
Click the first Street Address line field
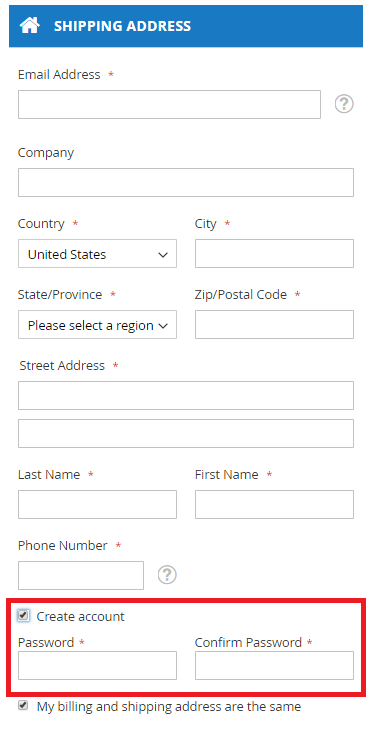click(x=186, y=396)
